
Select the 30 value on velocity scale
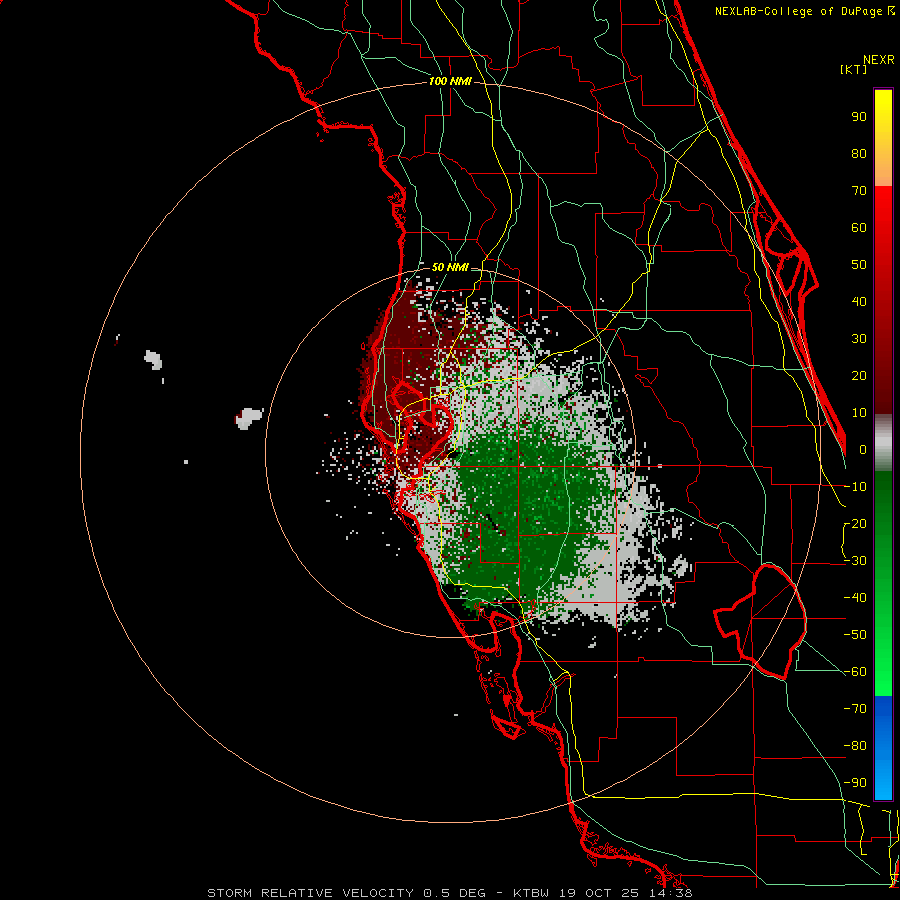[859, 339]
